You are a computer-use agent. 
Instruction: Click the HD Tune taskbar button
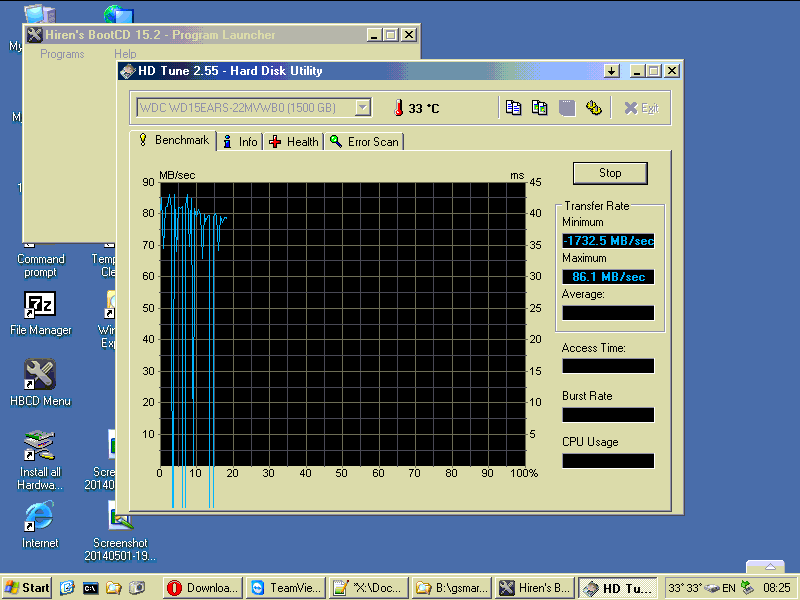[618, 588]
